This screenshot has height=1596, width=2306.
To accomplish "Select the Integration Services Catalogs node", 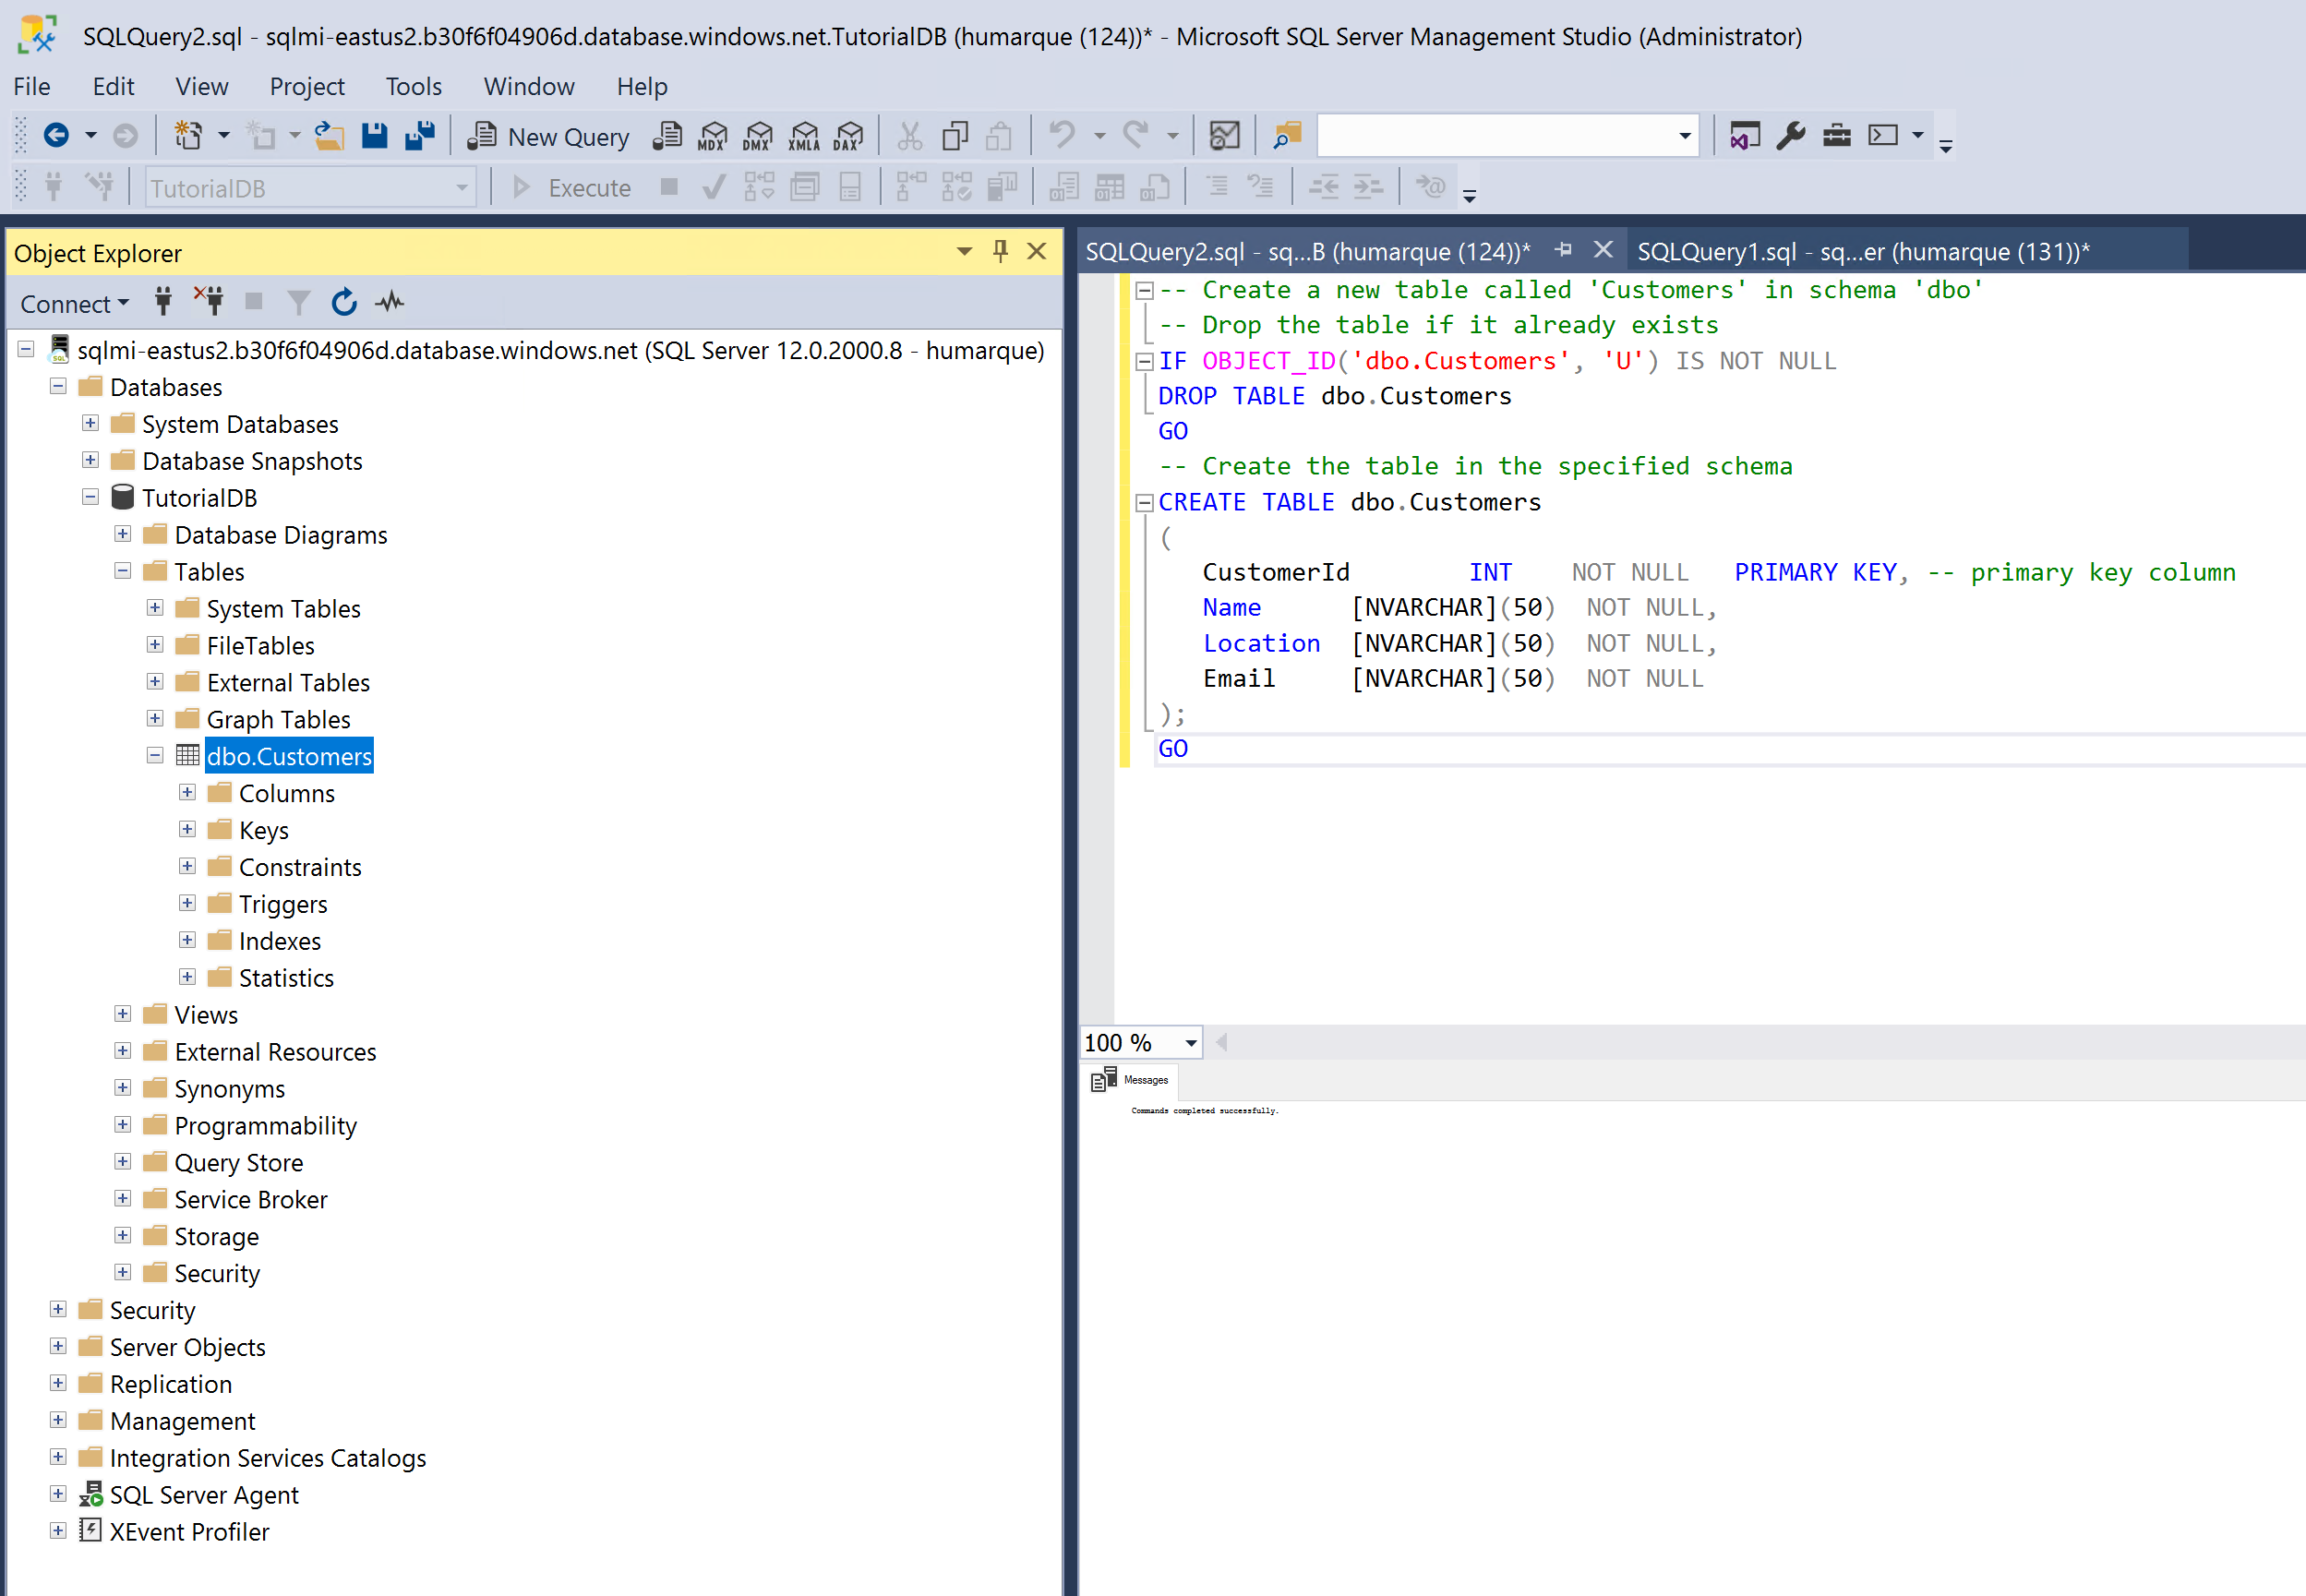I will pos(268,1458).
